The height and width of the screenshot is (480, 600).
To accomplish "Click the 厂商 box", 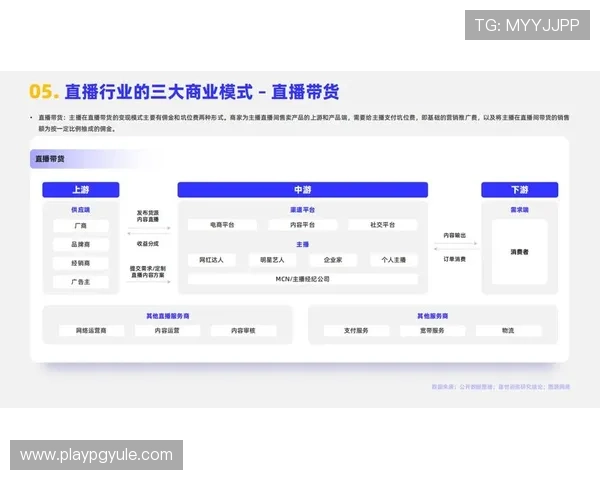I will (81, 226).
